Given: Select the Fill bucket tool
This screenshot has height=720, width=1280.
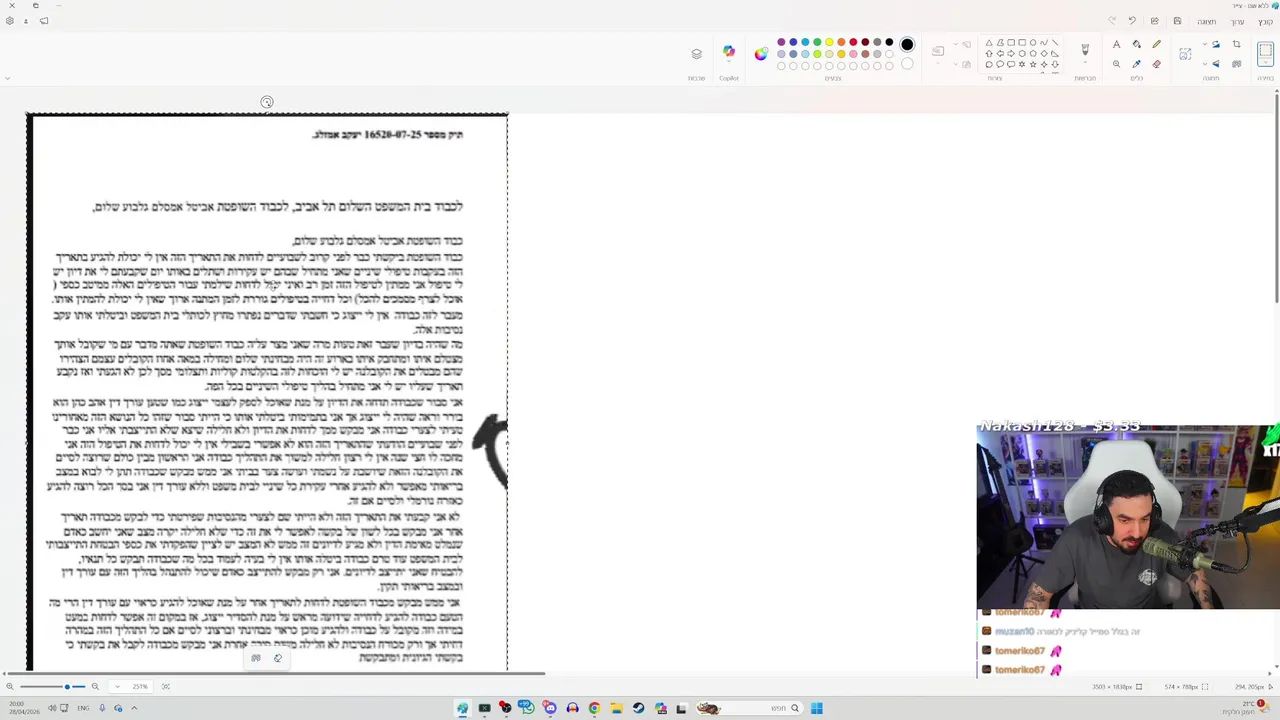Looking at the screenshot, I should click(1137, 44).
